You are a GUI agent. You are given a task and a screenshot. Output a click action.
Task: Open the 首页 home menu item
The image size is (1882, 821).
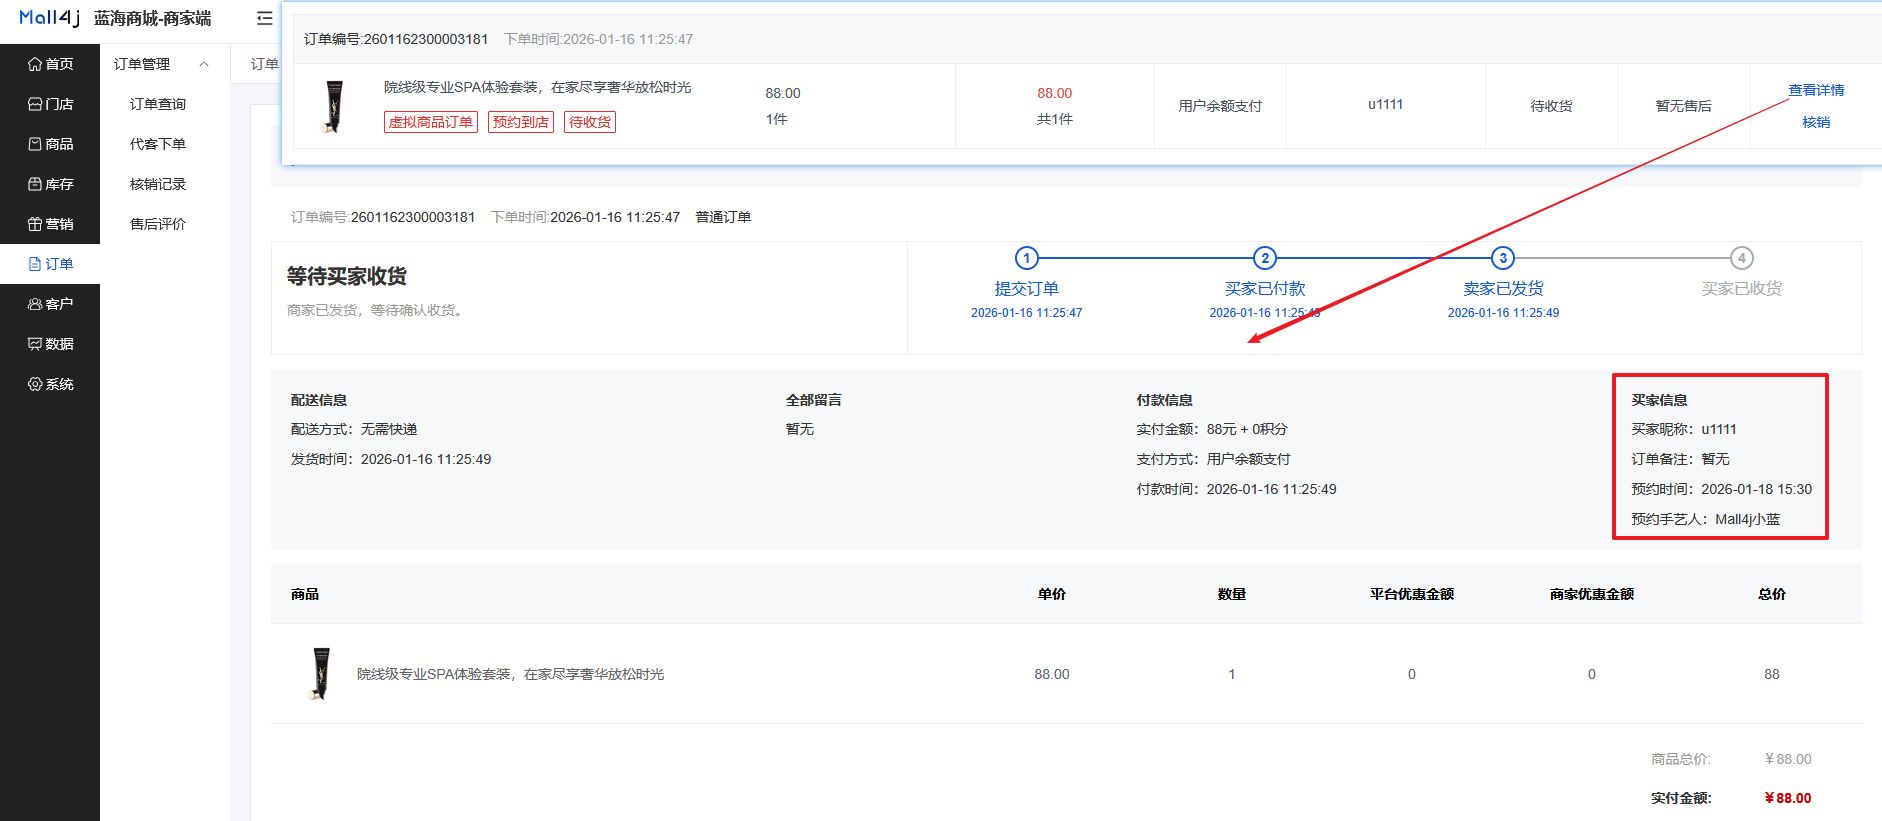pyautogui.click(x=50, y=64)
